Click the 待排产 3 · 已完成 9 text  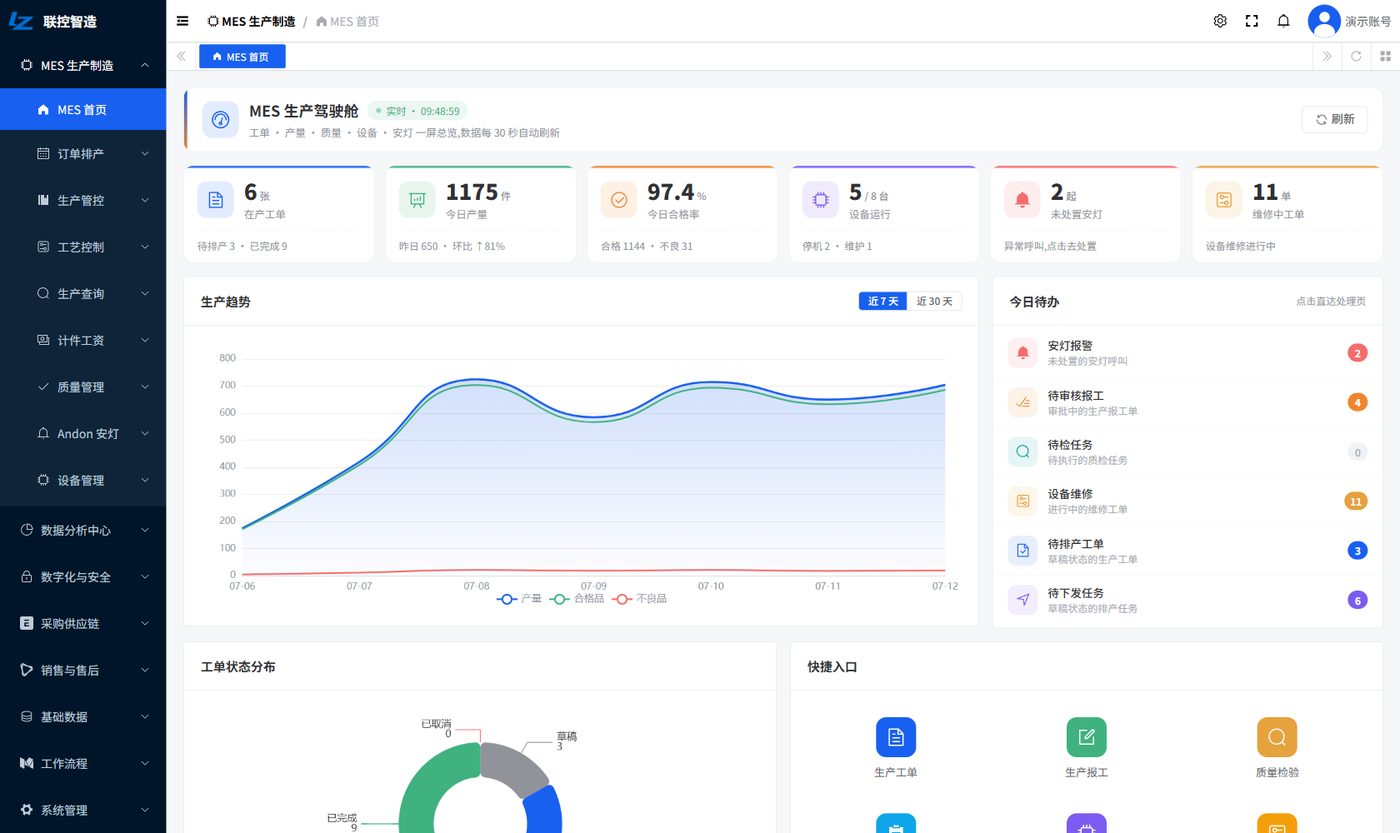[242, 246]
